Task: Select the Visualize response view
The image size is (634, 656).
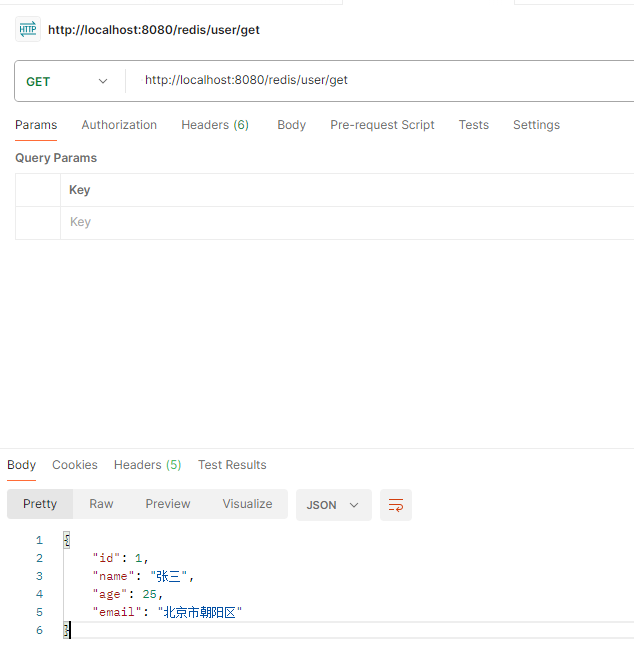Action: [x=247, y=504]
